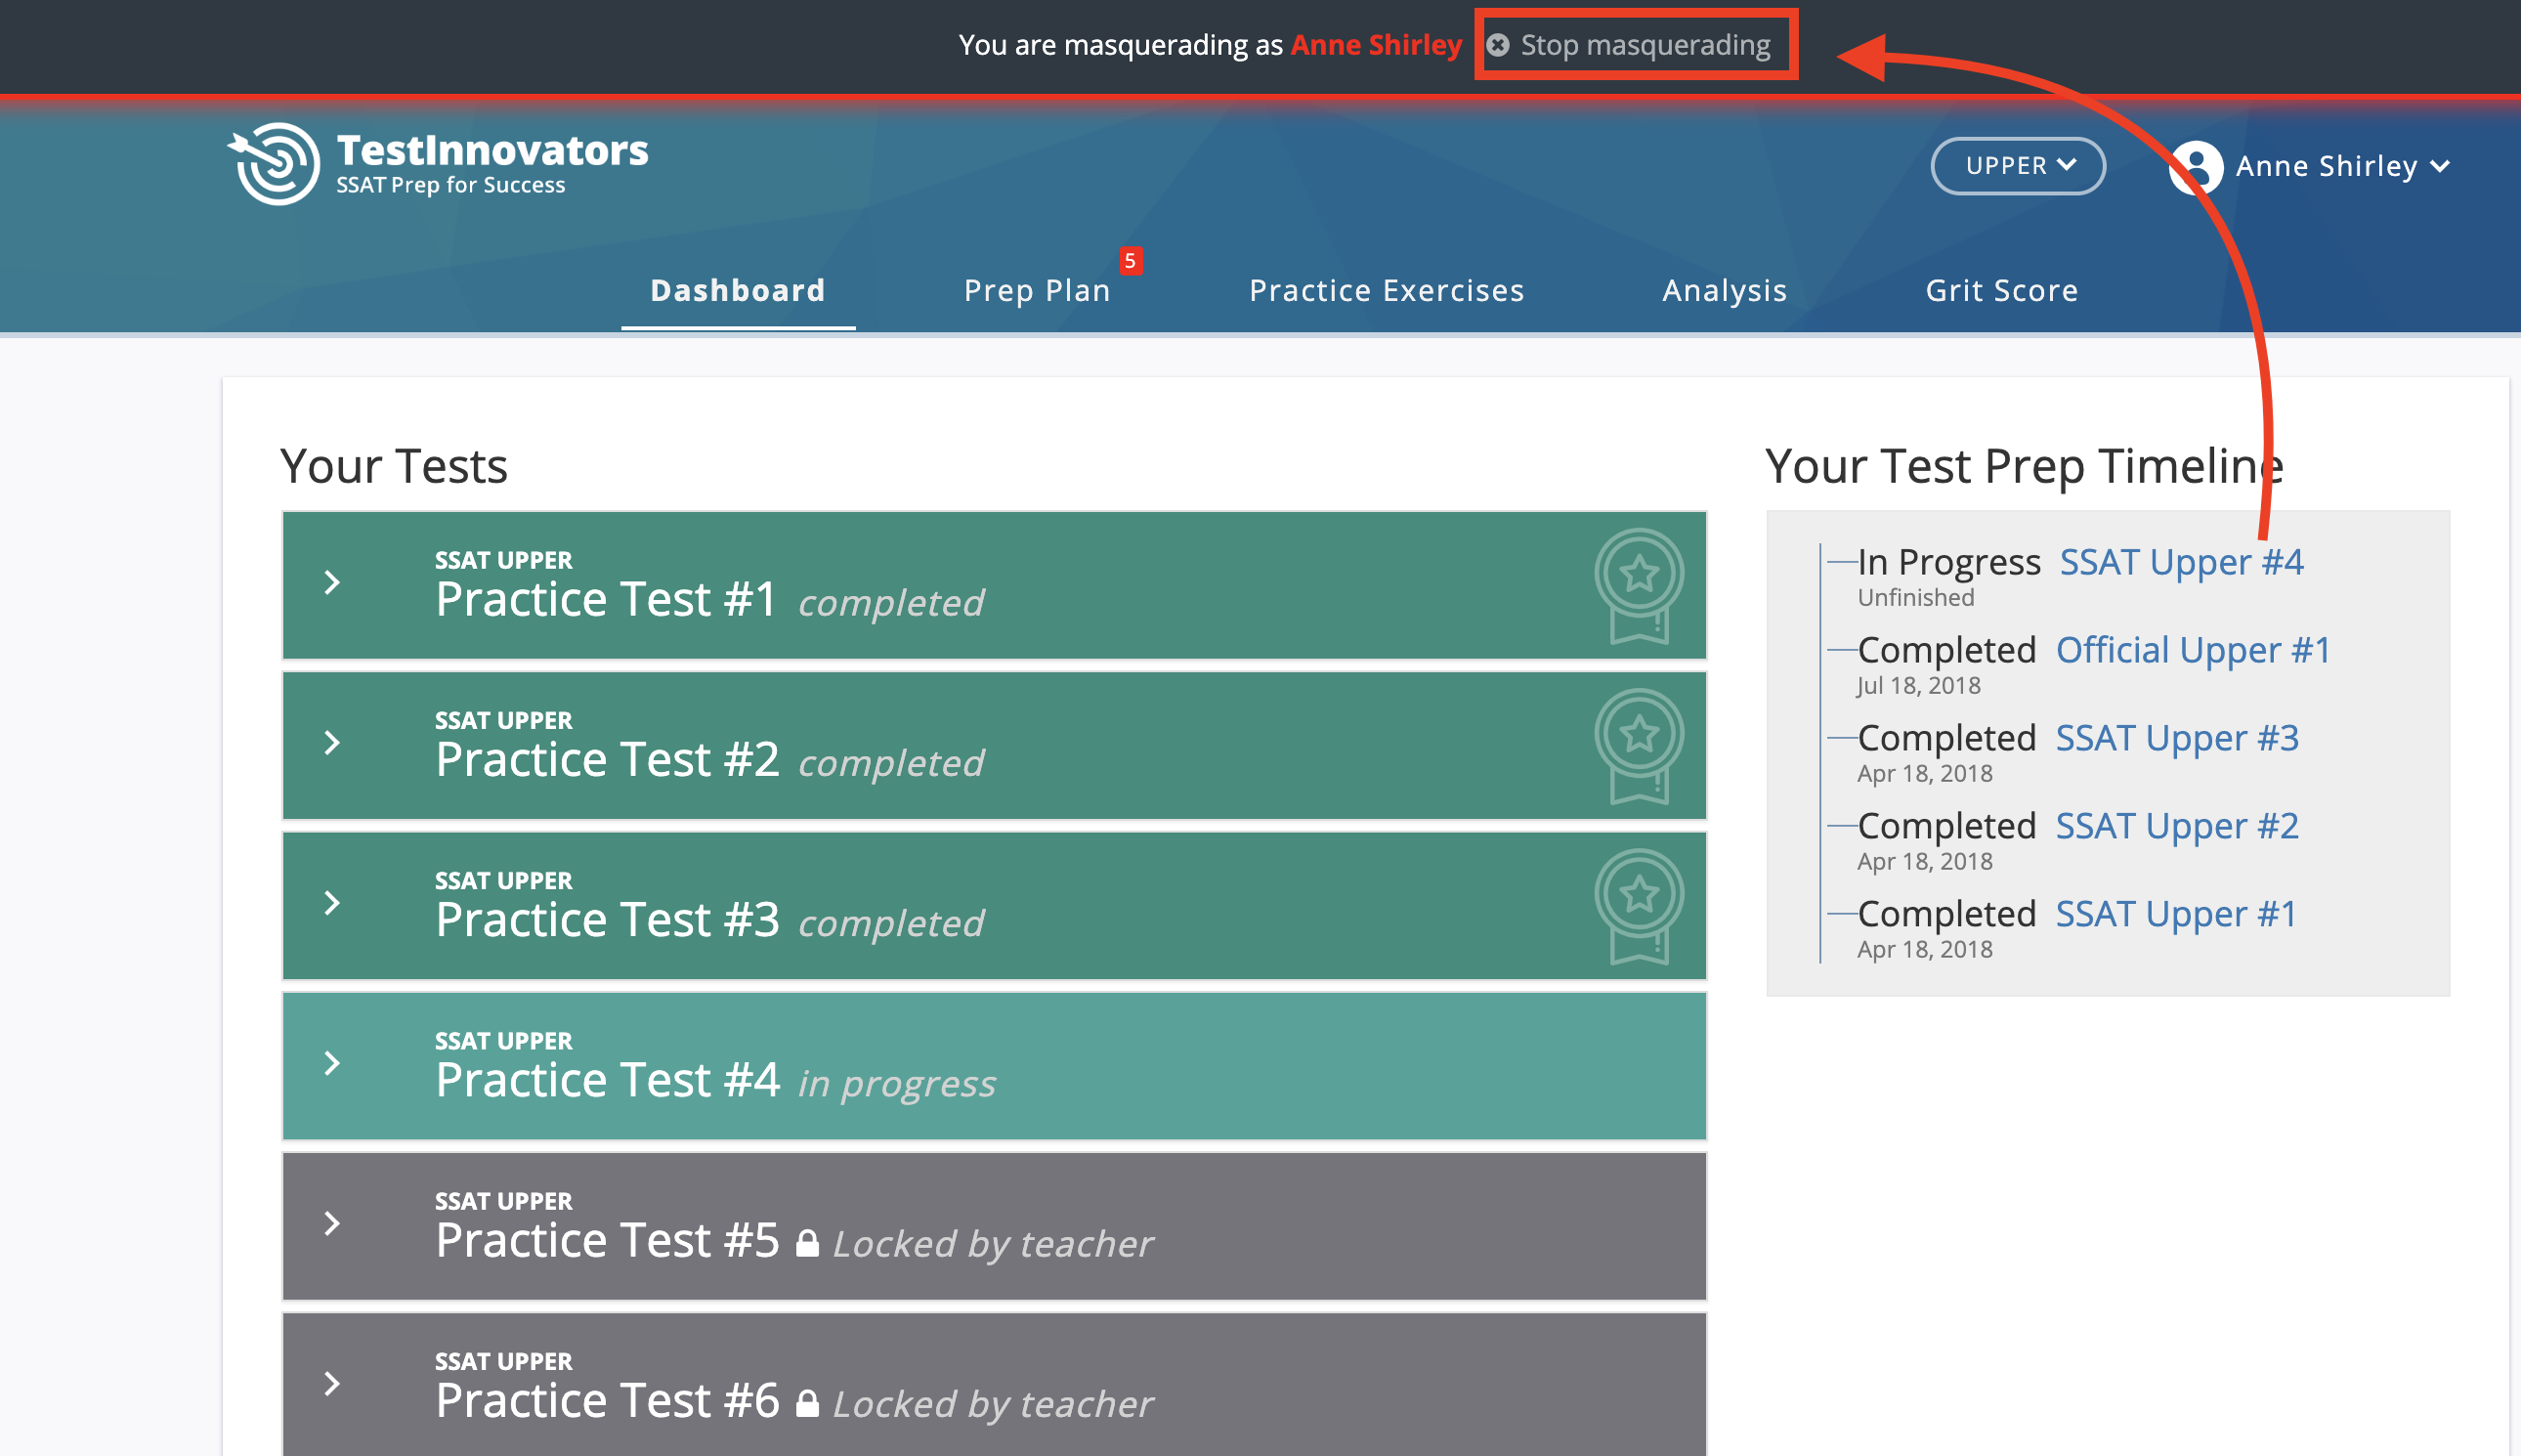Click the TestInnovators target logo icon
Screen dimensions: 2521x1456
(x=273, y=163)
